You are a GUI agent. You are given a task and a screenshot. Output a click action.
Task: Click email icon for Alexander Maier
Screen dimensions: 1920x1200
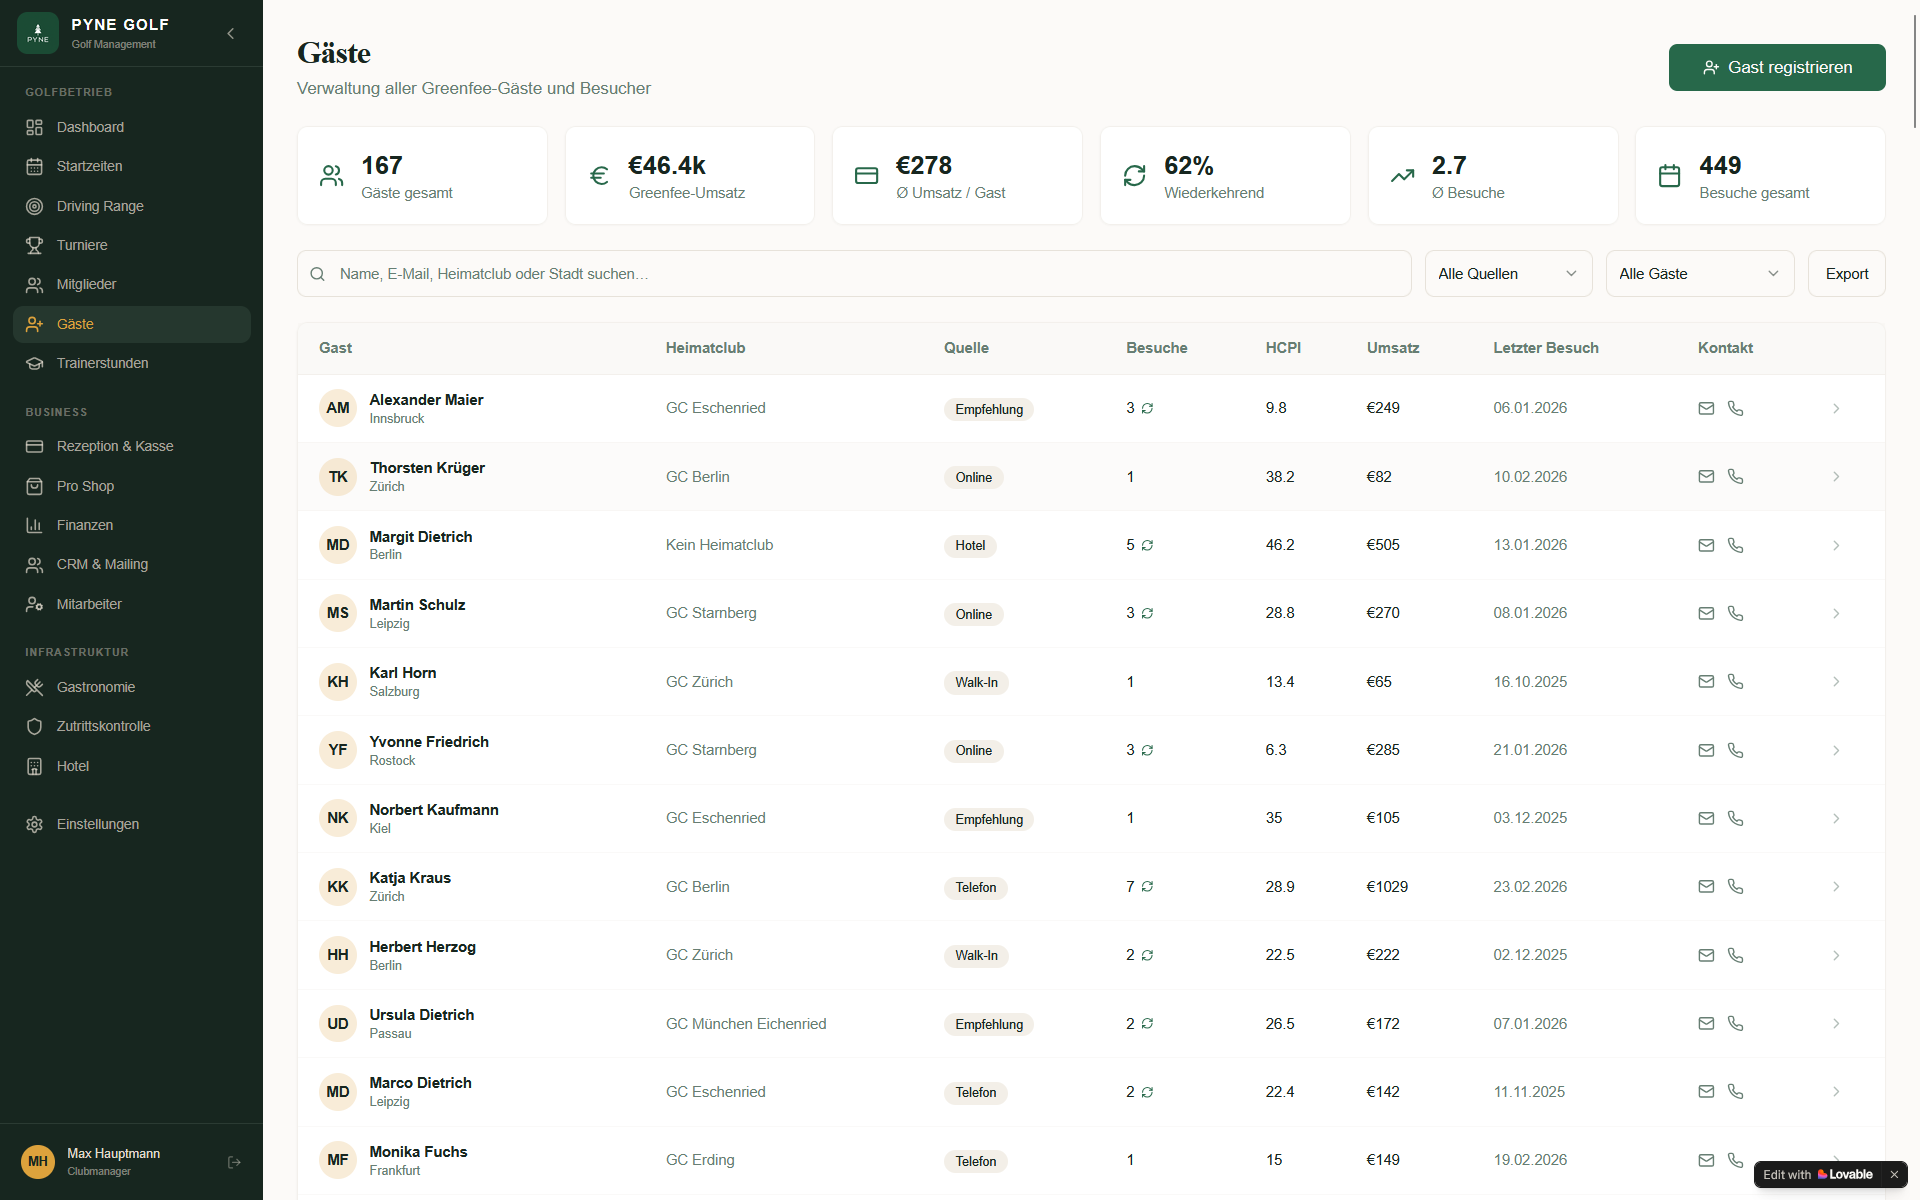point(1706,408)
